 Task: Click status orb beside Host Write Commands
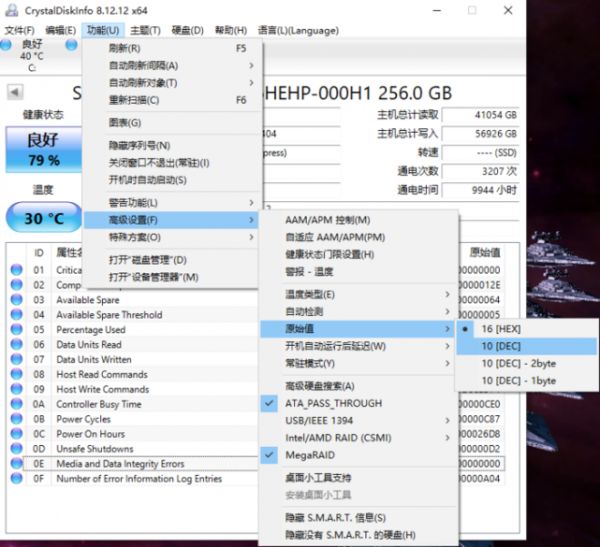[x=16, y=389]
